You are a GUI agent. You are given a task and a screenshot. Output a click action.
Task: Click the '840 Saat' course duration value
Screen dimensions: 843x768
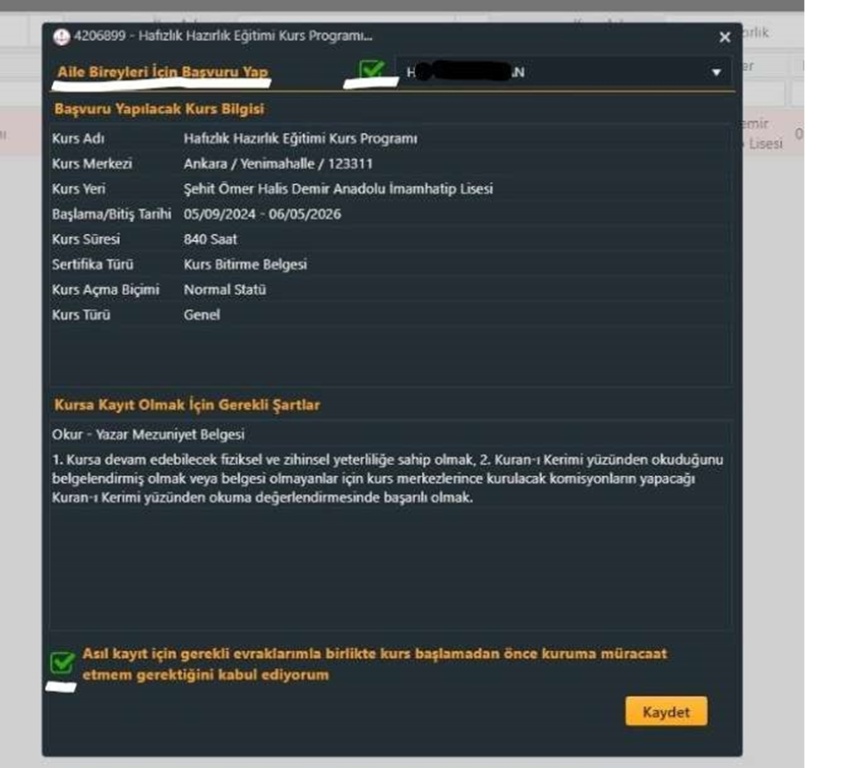click(208, 240)
